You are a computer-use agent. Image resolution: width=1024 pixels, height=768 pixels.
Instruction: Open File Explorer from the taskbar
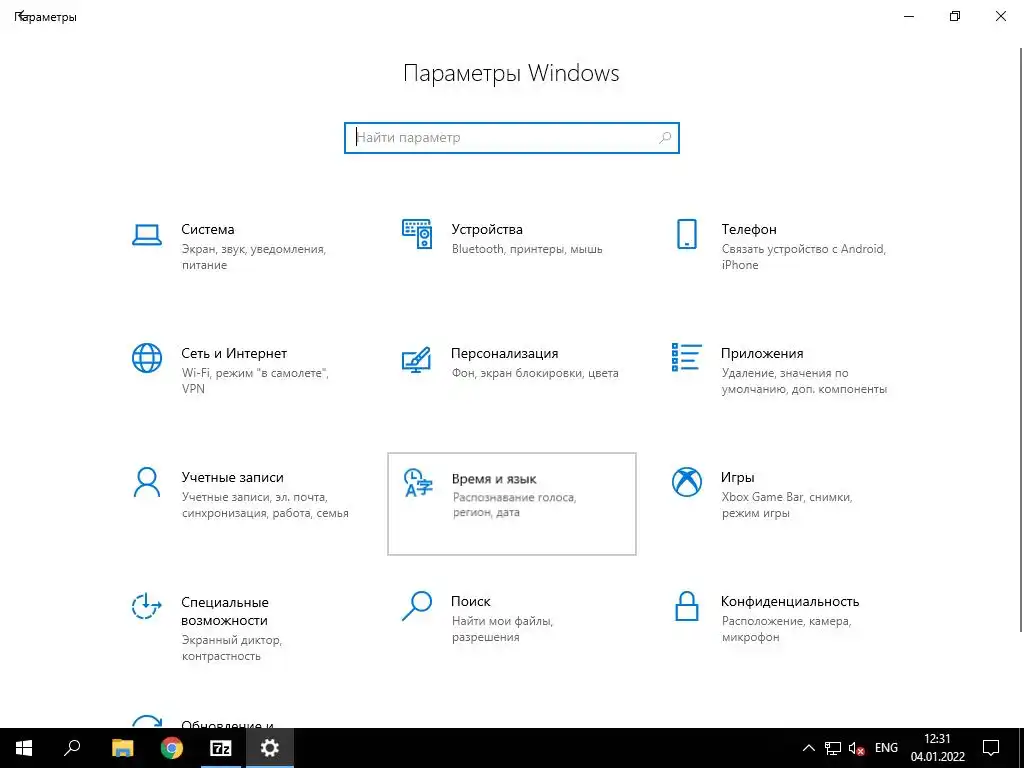122,748
